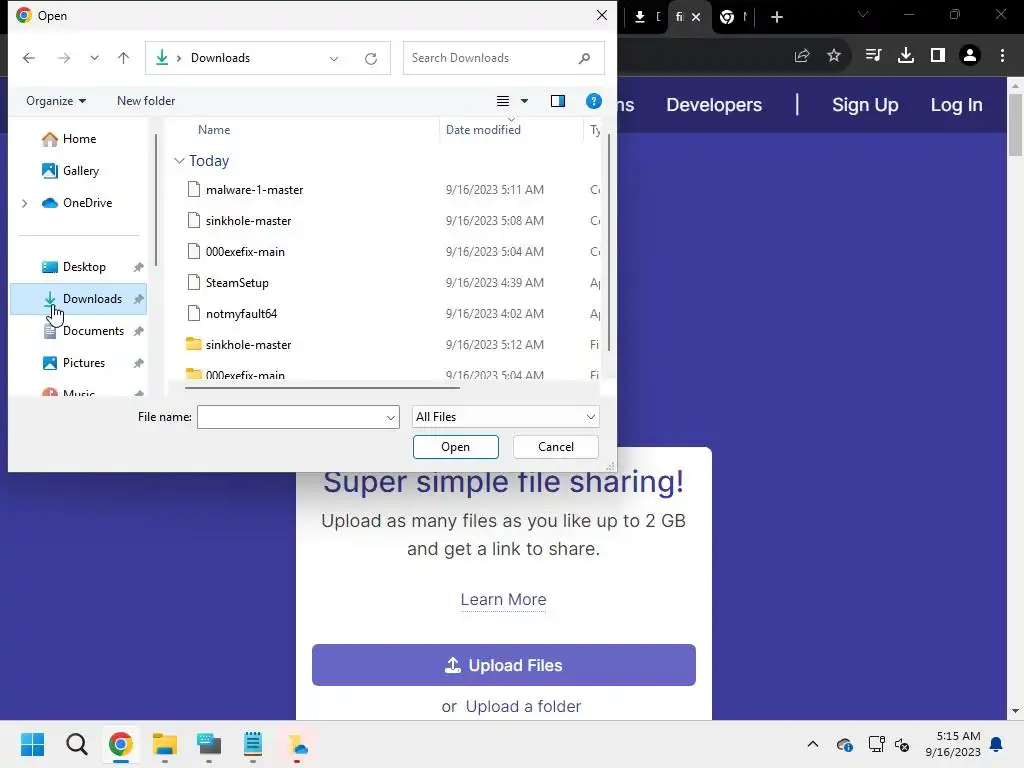Image resolution: width=1024 pixels, height=768 pixels.
Task: Click New folder in the dialog toolbar
Action: [x=146, y=101]
